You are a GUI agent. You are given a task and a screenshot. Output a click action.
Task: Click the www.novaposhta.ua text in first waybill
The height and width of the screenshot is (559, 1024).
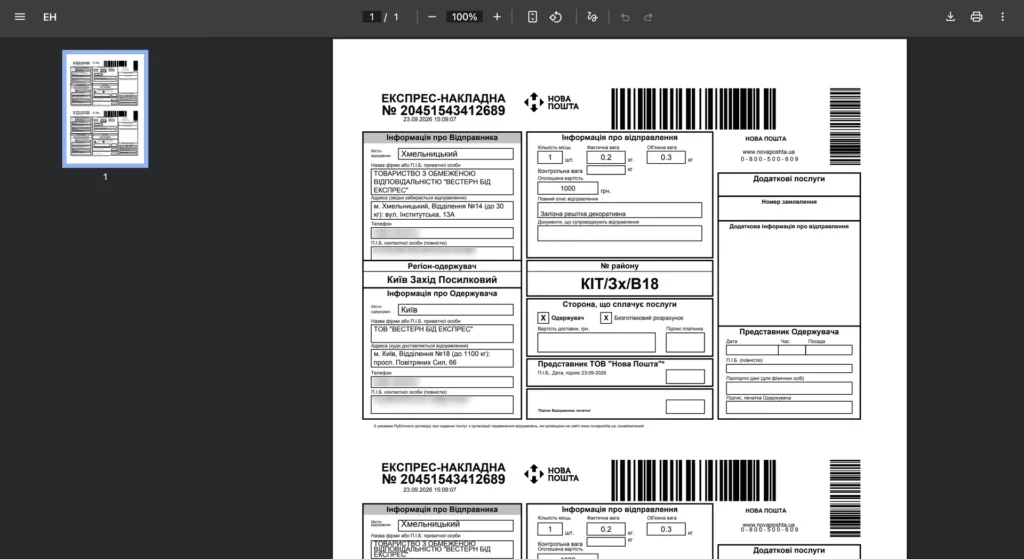coord(769,152)
